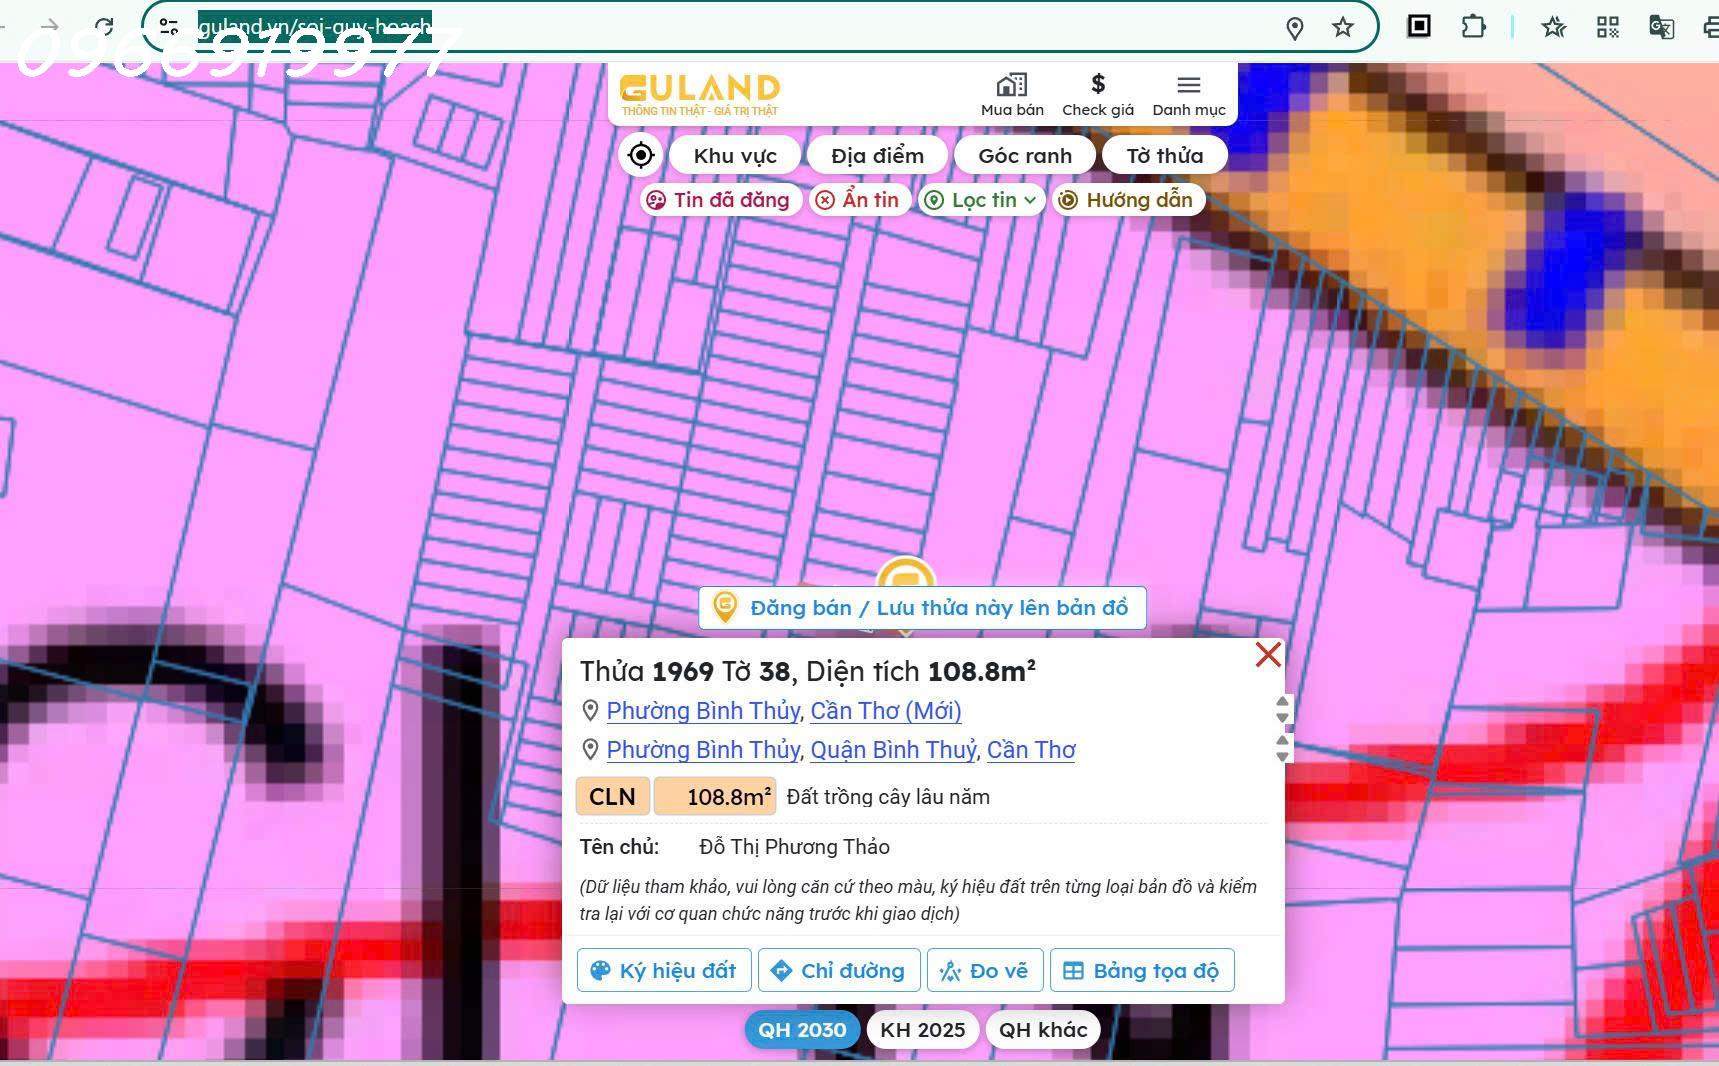Click the down arrow beside Quận Bình Thuỷ

point(1283,758)
